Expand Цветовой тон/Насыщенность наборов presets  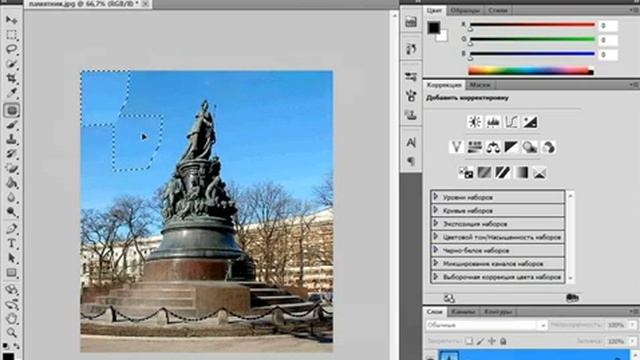tap(436, 237)
